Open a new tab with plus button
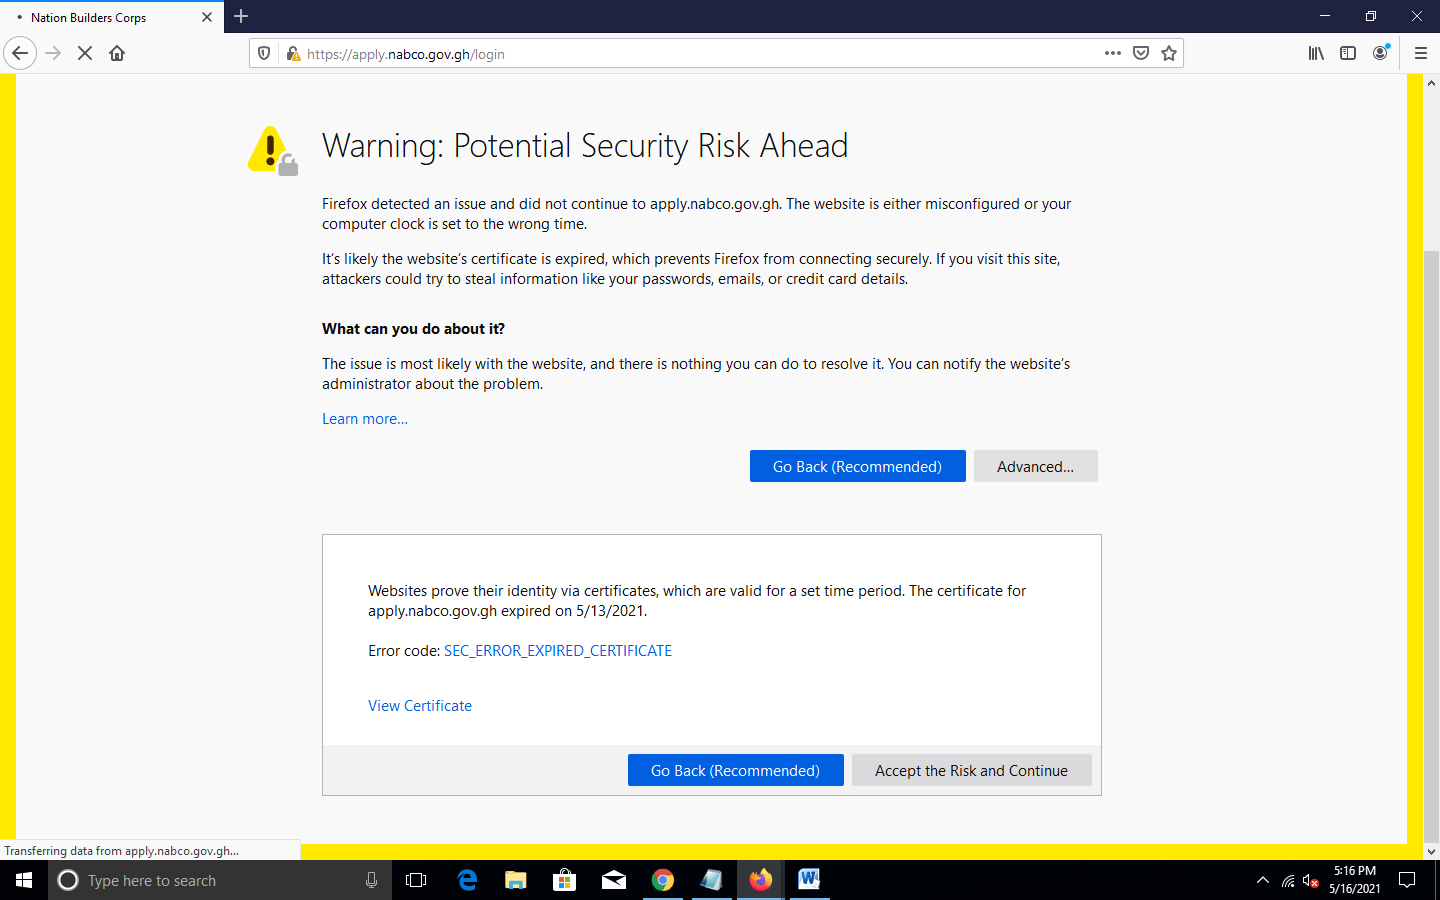 coord(241,17)
